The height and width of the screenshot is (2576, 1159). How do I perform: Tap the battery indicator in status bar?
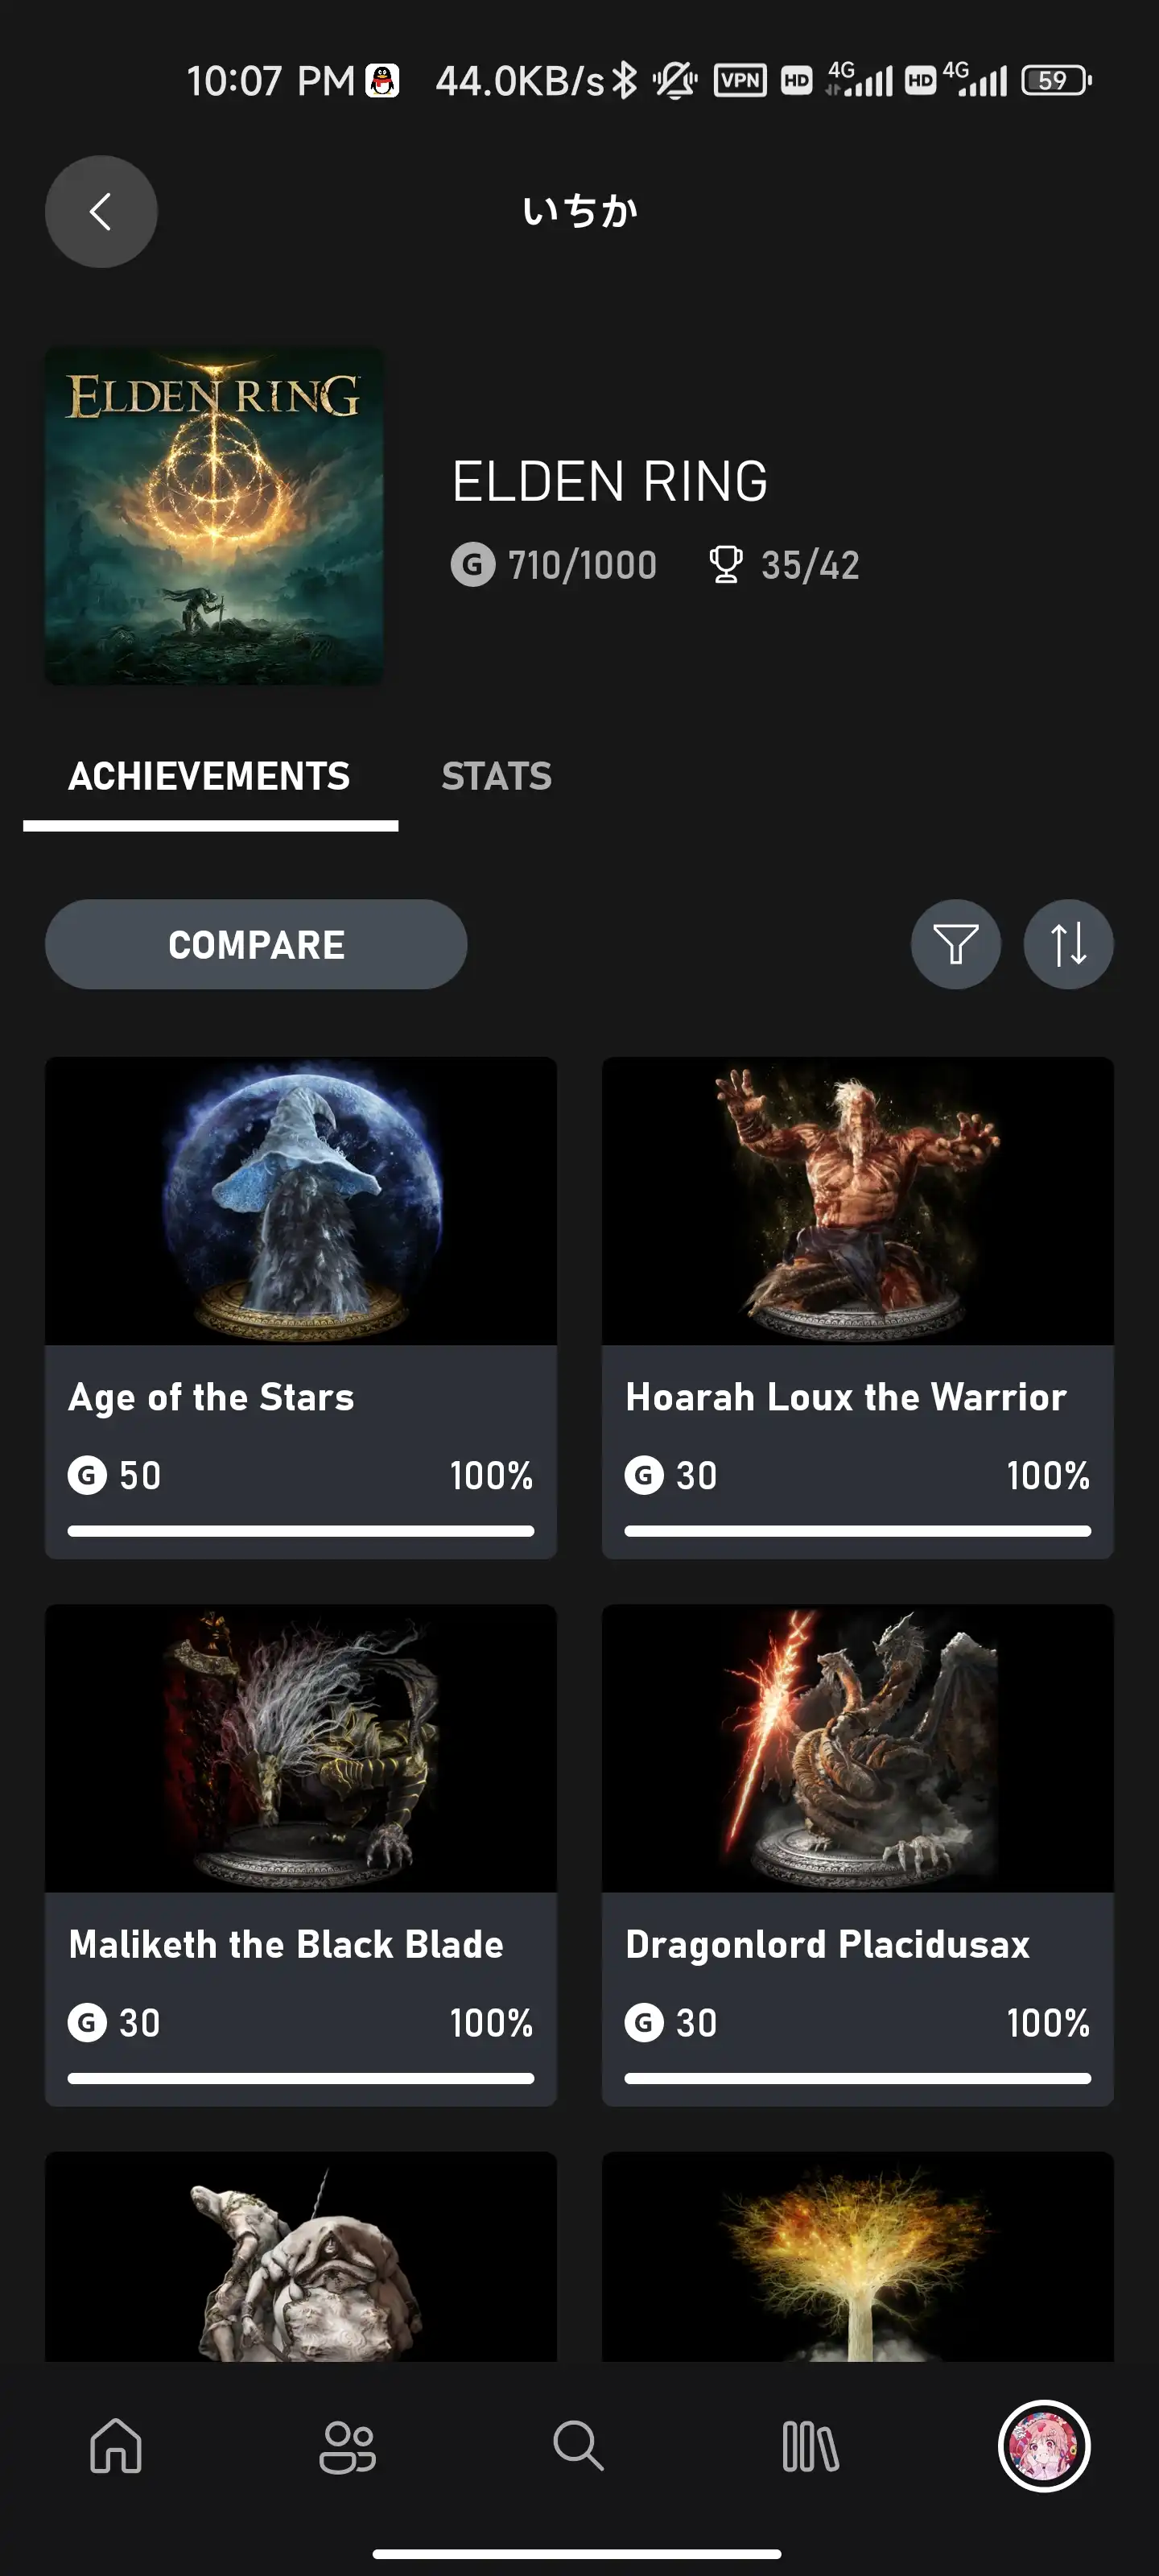[x=1055, y=80]
